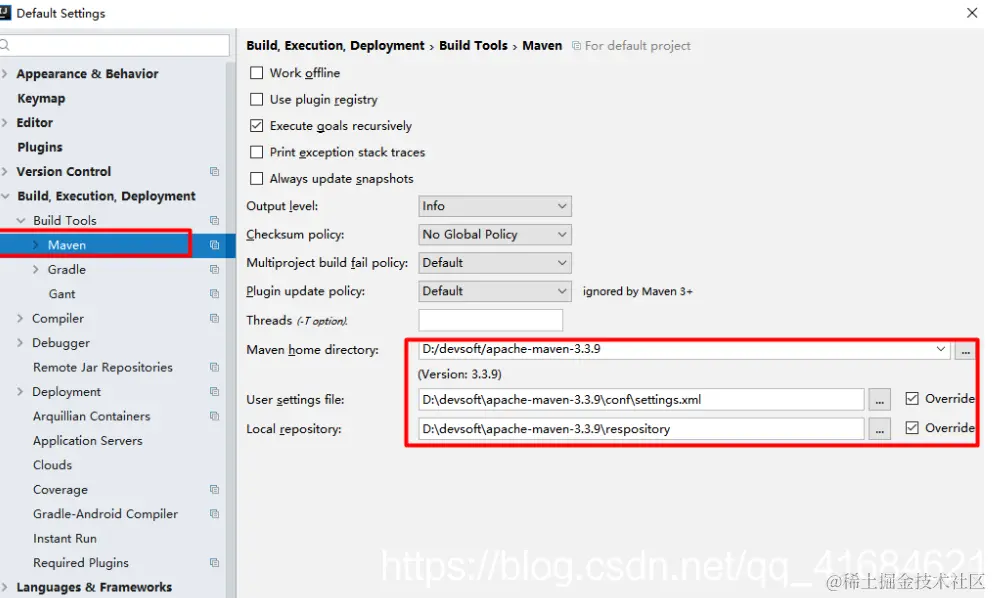This screenshot has width=992, height=598.
Task: Click the project-level icon beside Deployment
Action: click(214, 392)
